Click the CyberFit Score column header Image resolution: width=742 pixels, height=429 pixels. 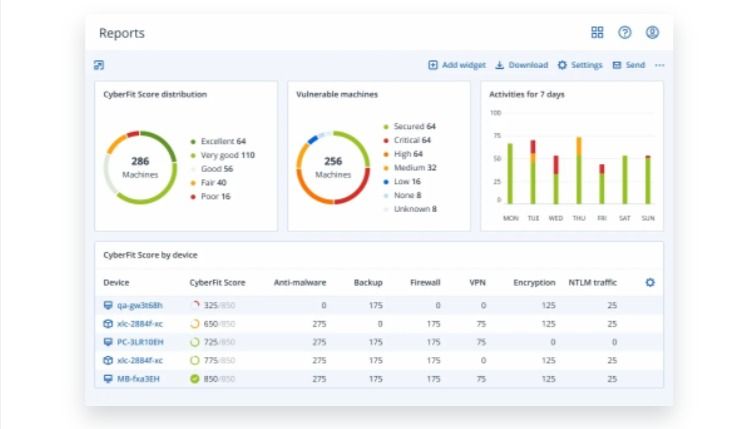point(217,283)
